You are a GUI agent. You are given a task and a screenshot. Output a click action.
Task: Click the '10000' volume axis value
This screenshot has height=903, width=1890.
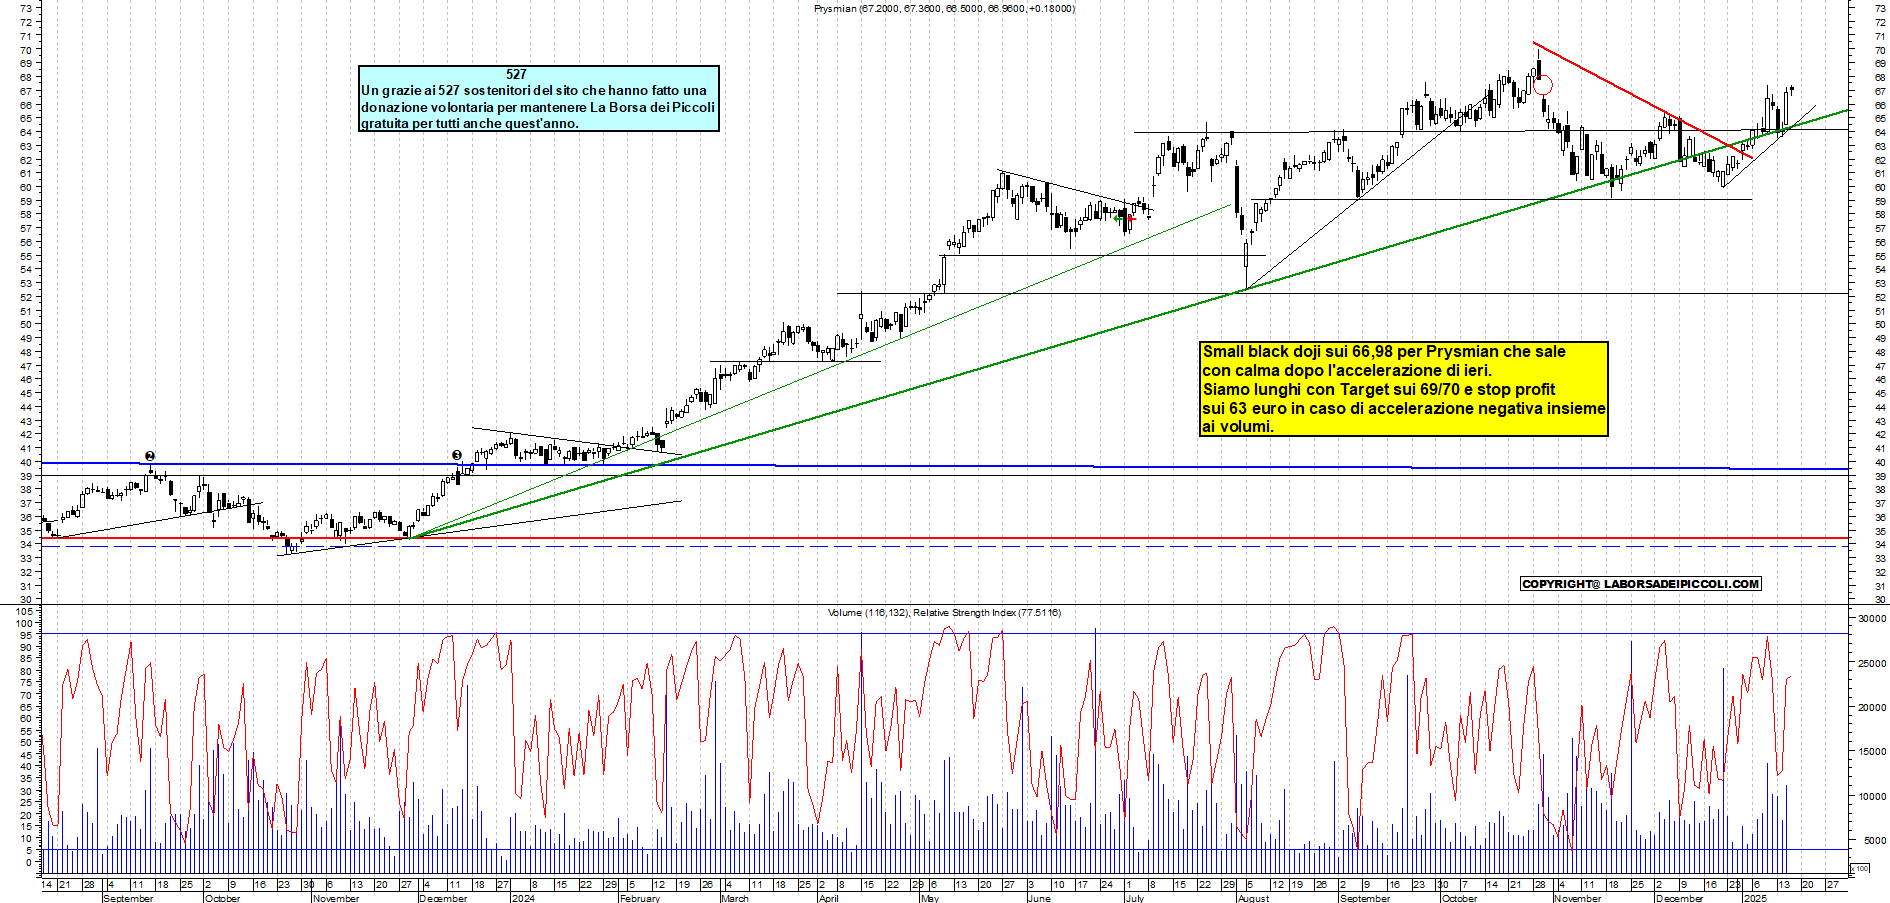tap(1871, 797)
